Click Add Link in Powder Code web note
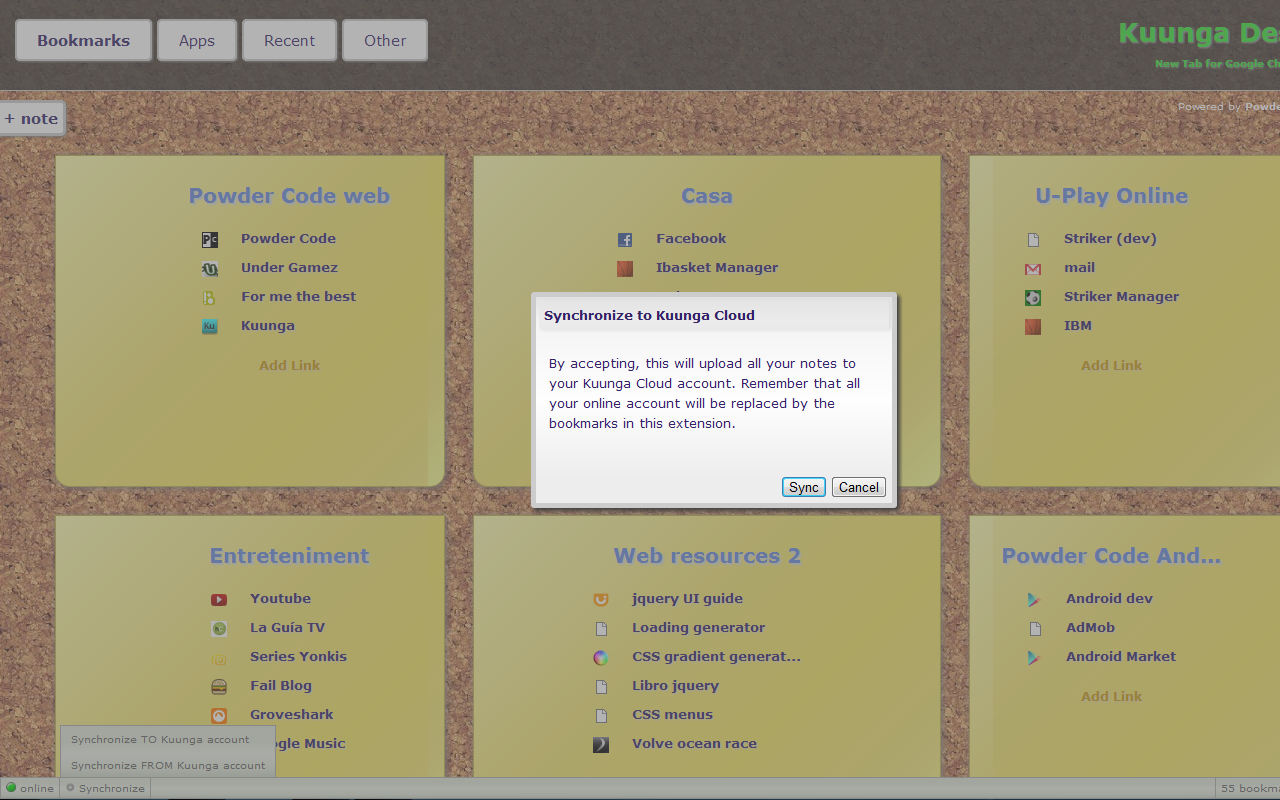 point(290,366)
